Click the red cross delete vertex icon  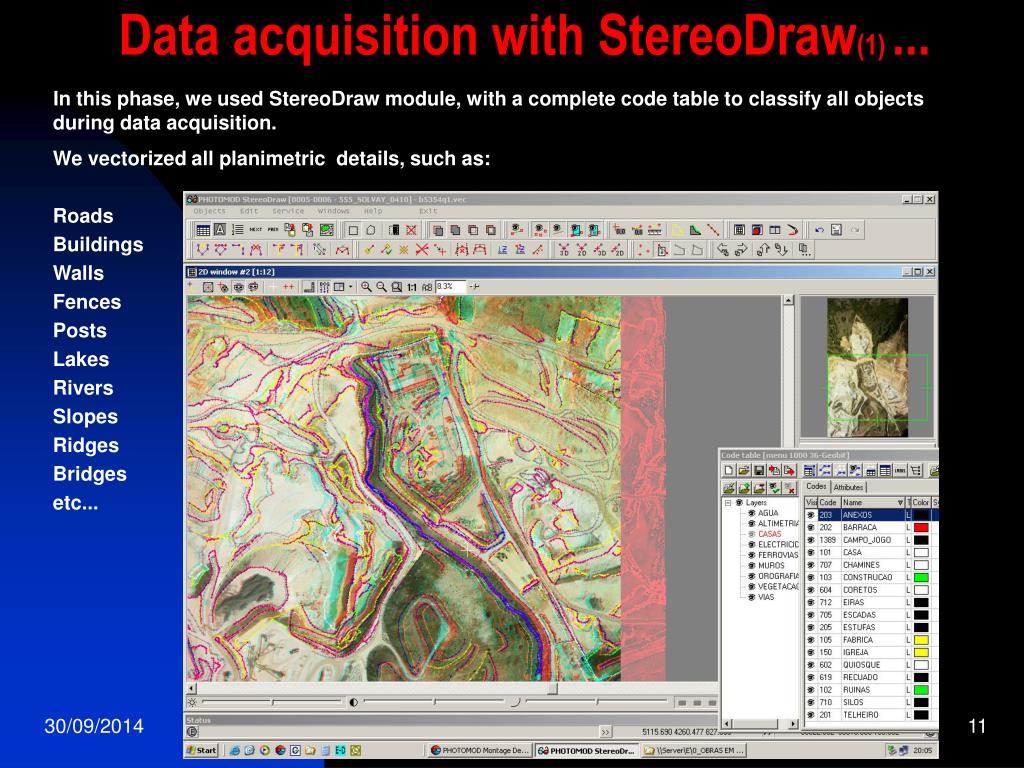coord(422,249)
